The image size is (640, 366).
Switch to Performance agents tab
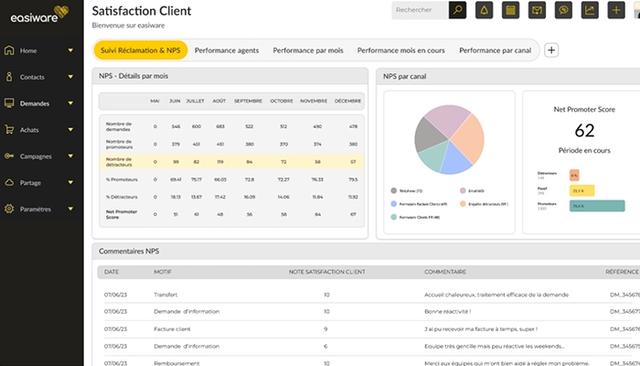coord(227,50)
